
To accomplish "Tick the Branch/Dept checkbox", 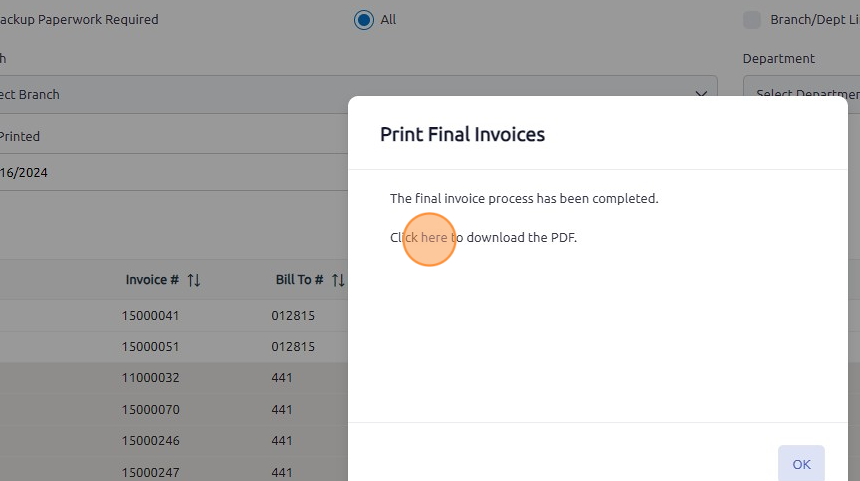I will 752,20.
